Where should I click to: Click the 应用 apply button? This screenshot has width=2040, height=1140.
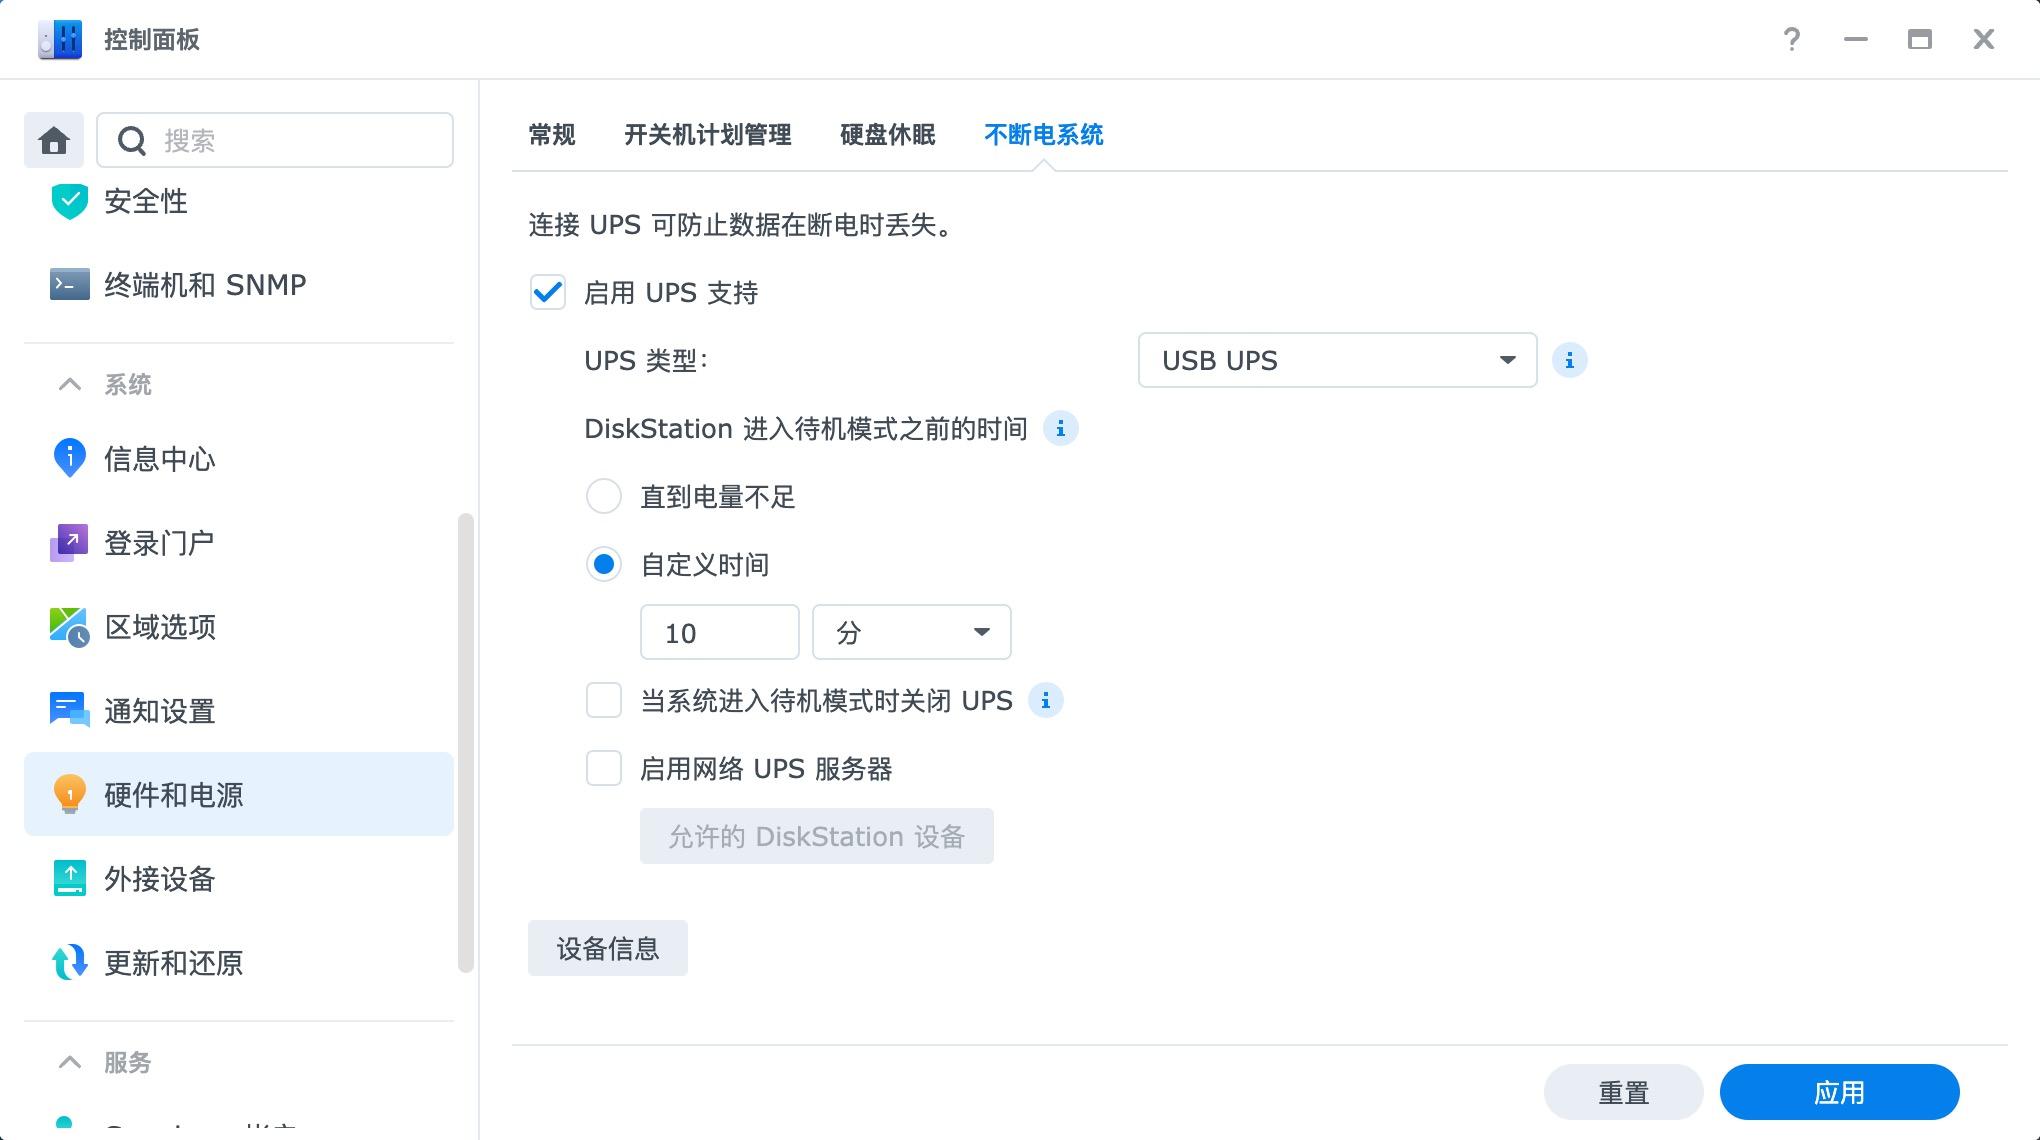tap(1839, 1092)
